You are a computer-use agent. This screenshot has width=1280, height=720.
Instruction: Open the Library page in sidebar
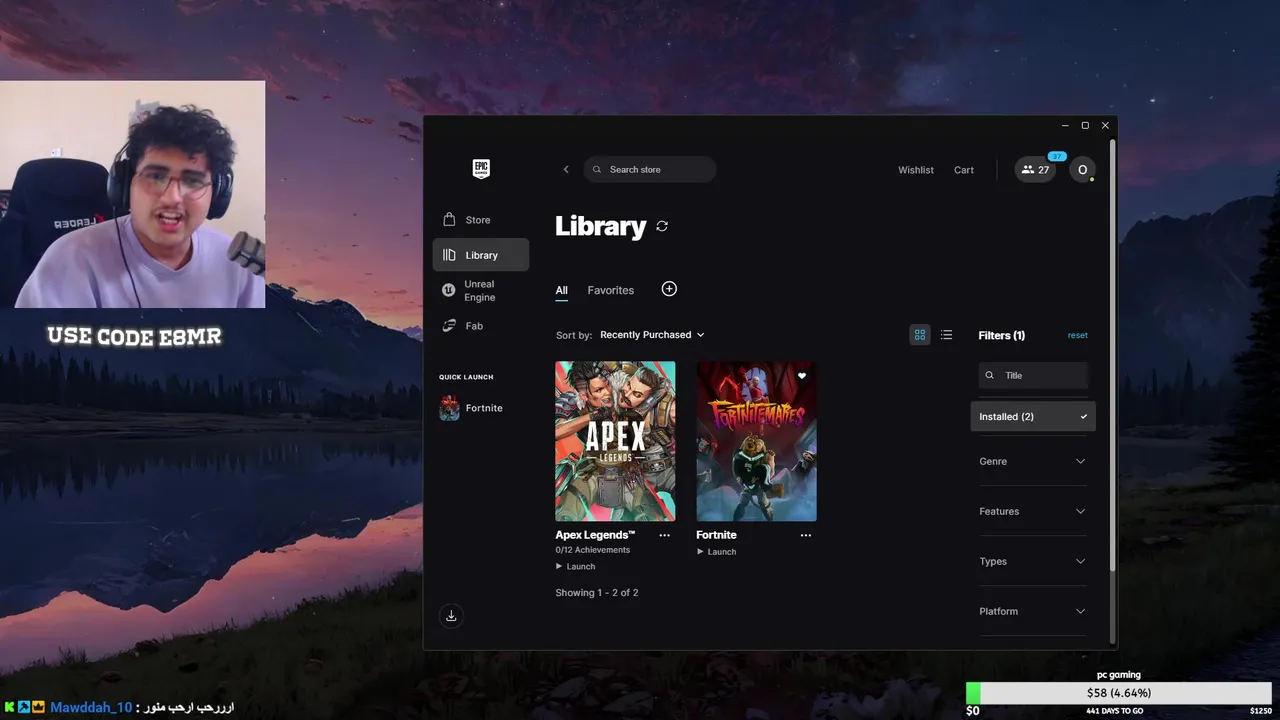[481, 255]
